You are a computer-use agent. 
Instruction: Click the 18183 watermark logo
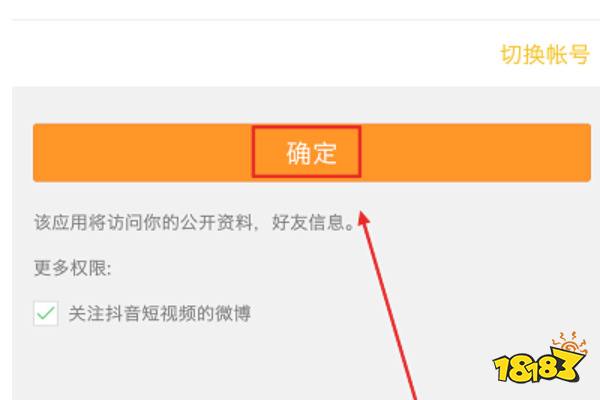click(540, 358)
